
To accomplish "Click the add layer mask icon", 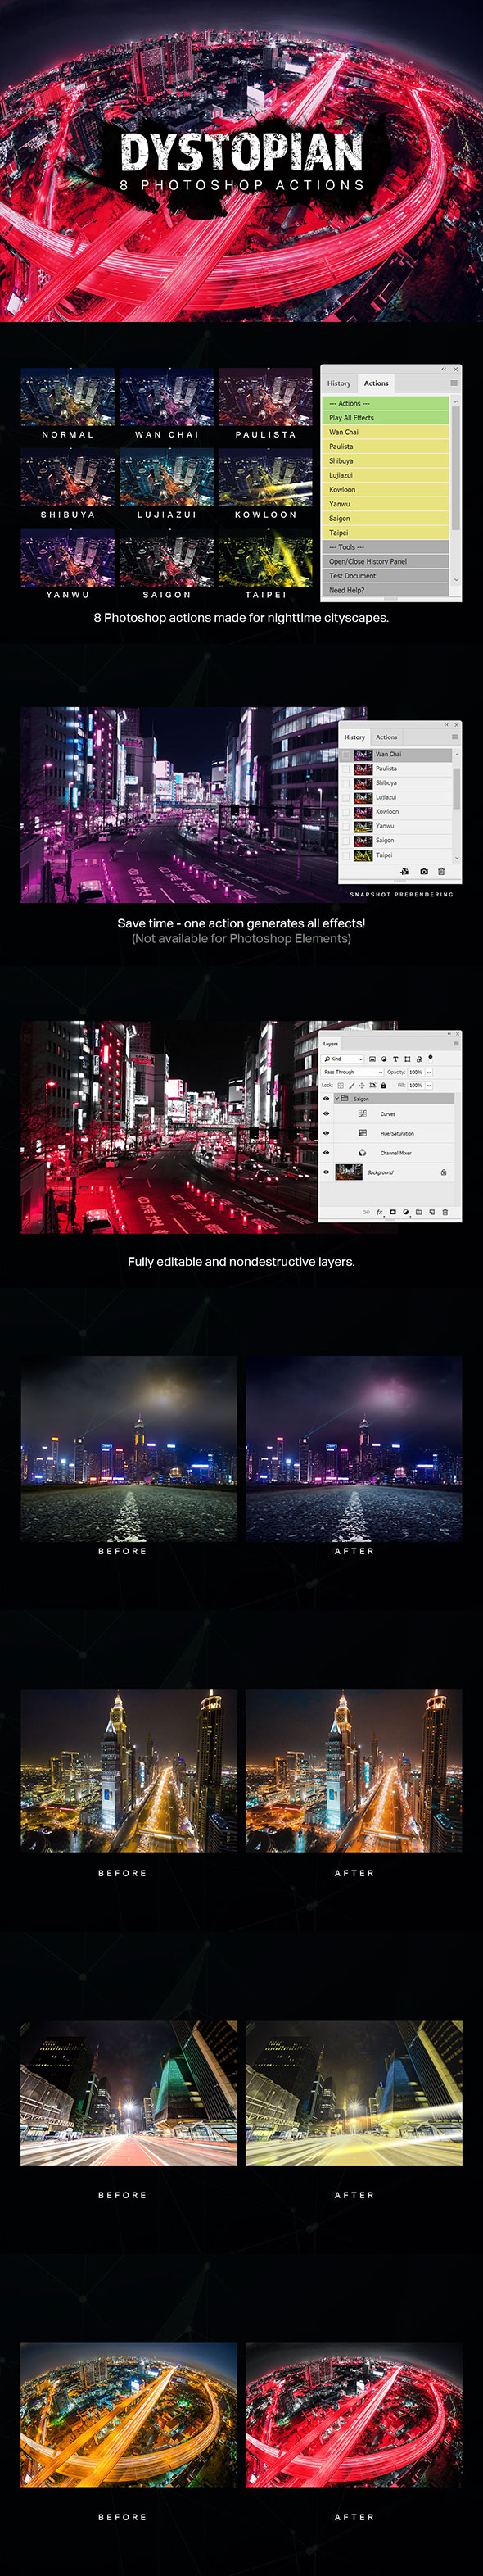I will [393, 1212].
